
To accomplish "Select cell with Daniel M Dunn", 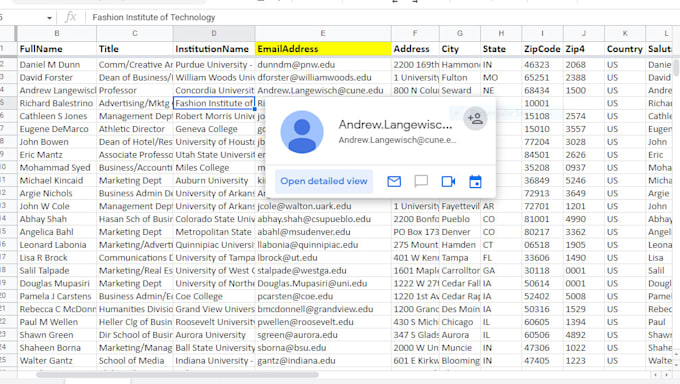I will click(x=57, y=65).
